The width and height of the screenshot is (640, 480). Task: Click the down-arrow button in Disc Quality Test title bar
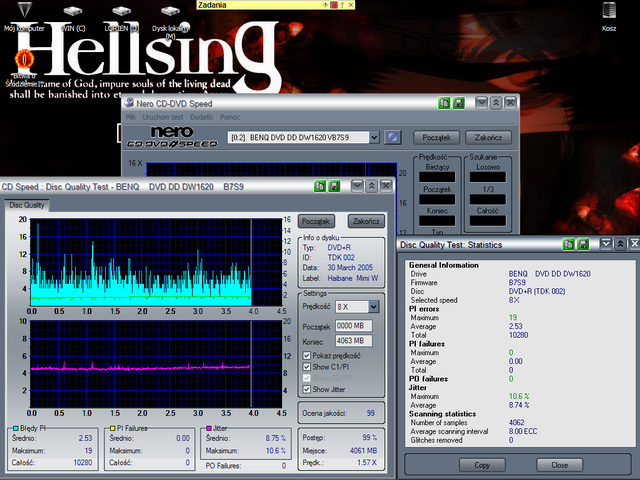coord(357,187)
